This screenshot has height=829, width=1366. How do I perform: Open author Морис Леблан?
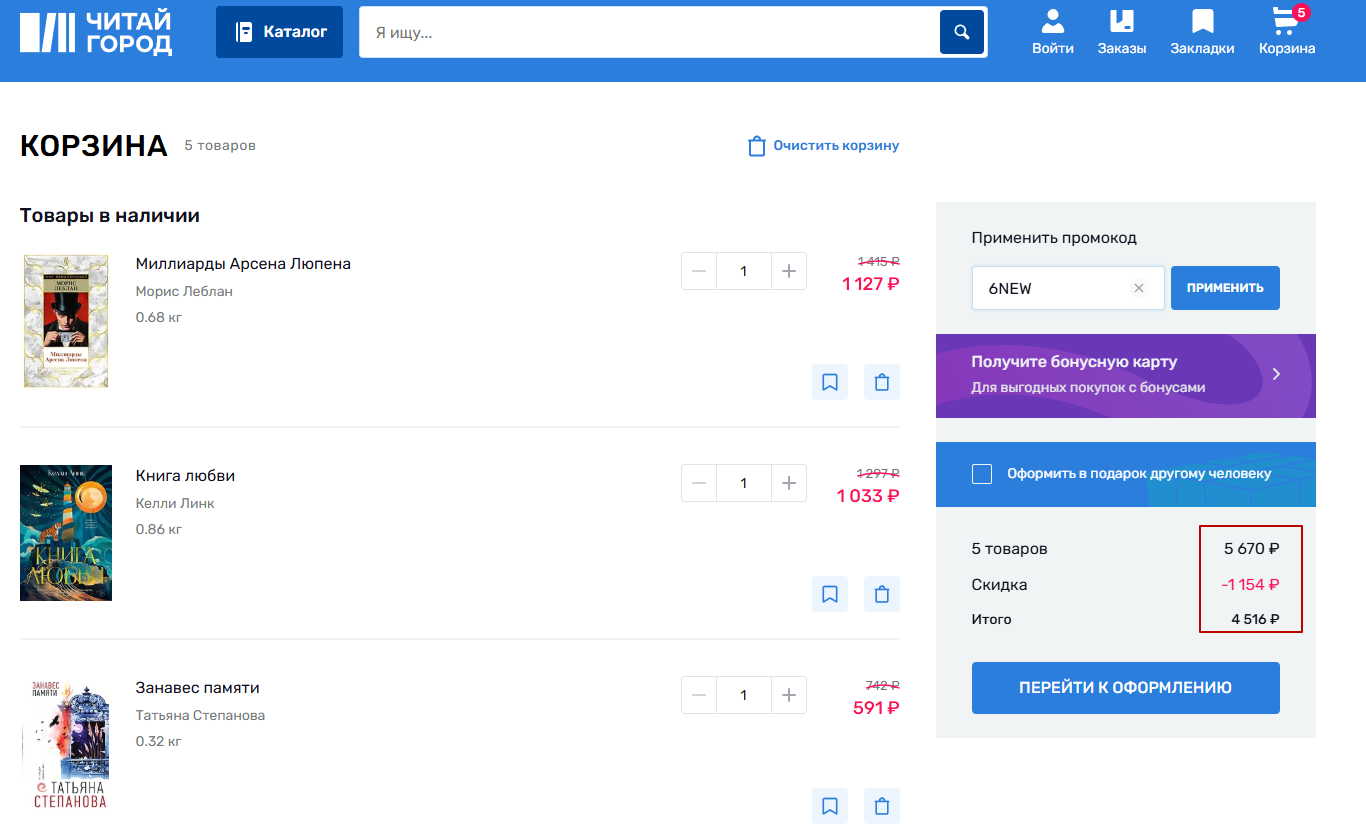click(184, 291)
